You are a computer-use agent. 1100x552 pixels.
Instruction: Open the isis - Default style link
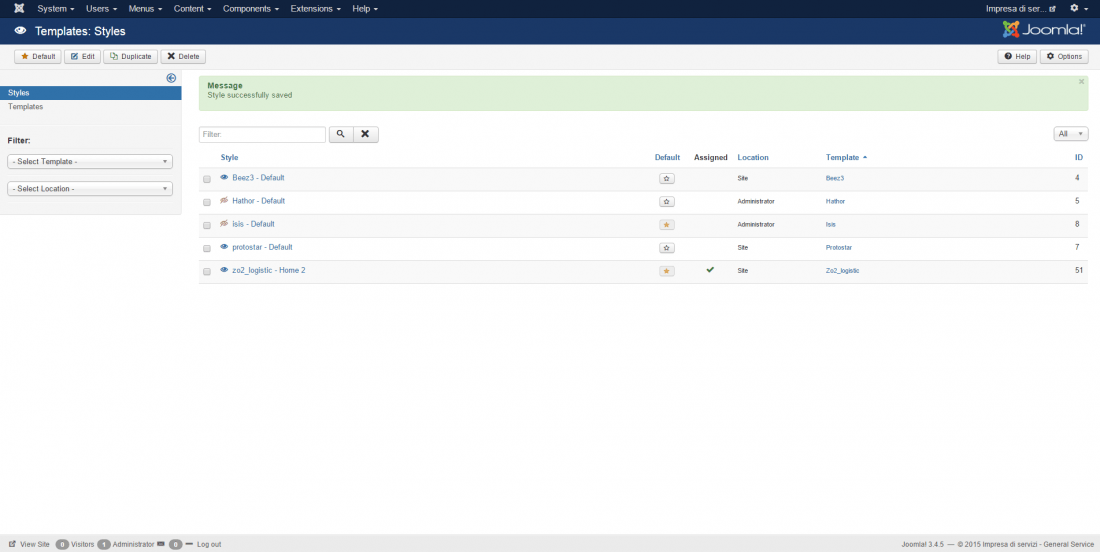tap(253, 224)
